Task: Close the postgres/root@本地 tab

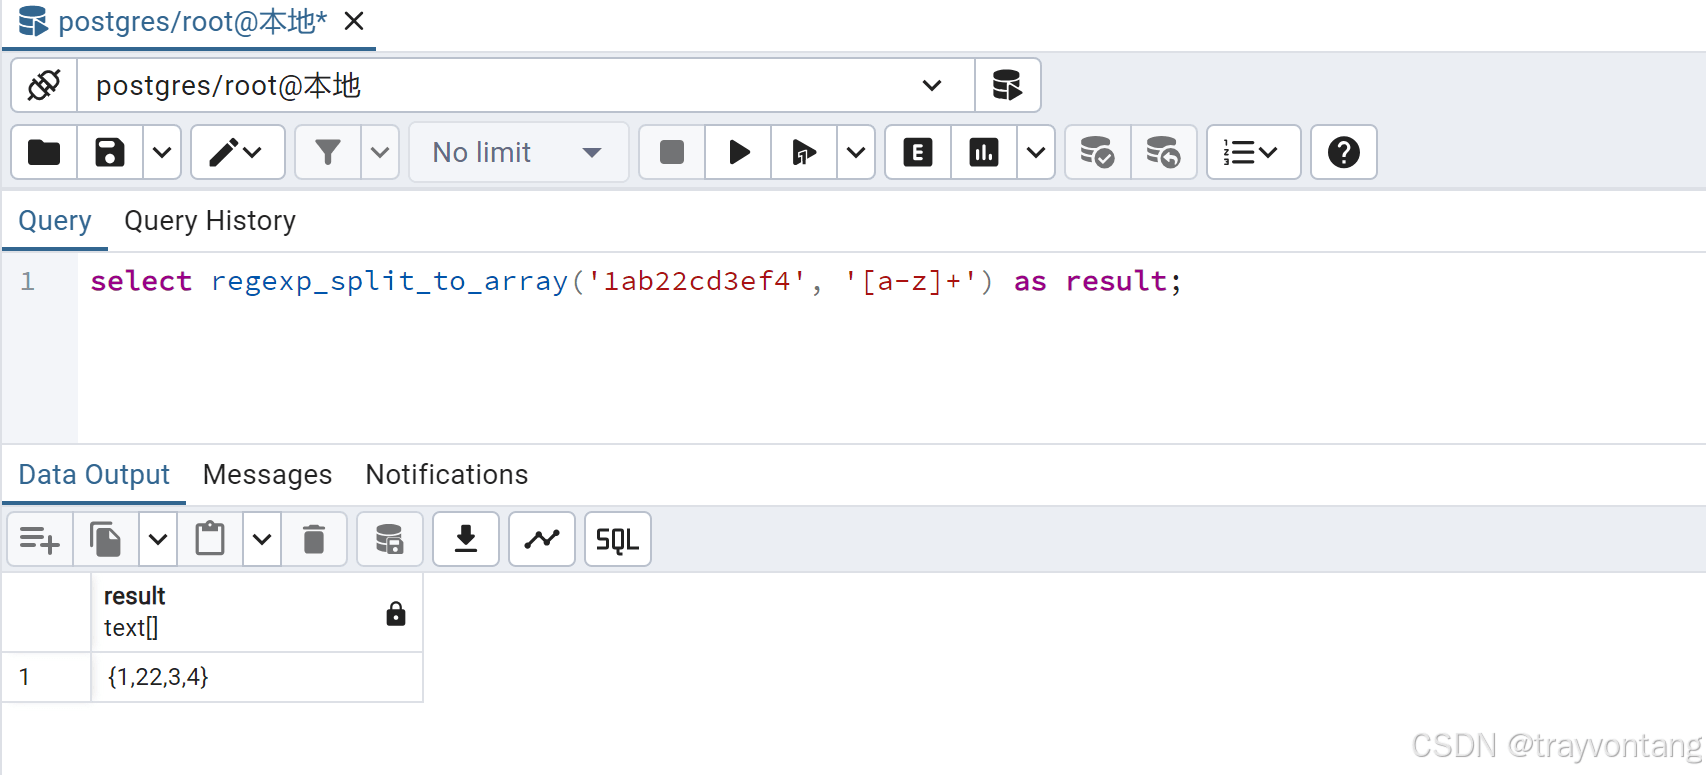Action: (354, 21)
